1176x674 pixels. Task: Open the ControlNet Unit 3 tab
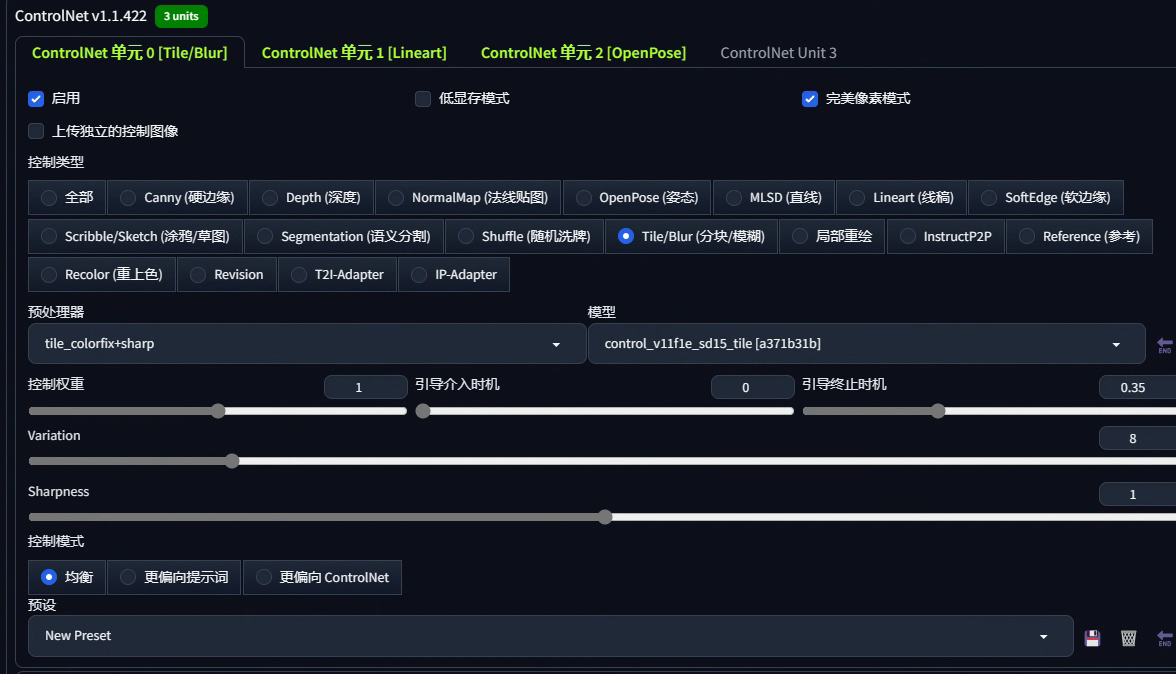point(778,52)
